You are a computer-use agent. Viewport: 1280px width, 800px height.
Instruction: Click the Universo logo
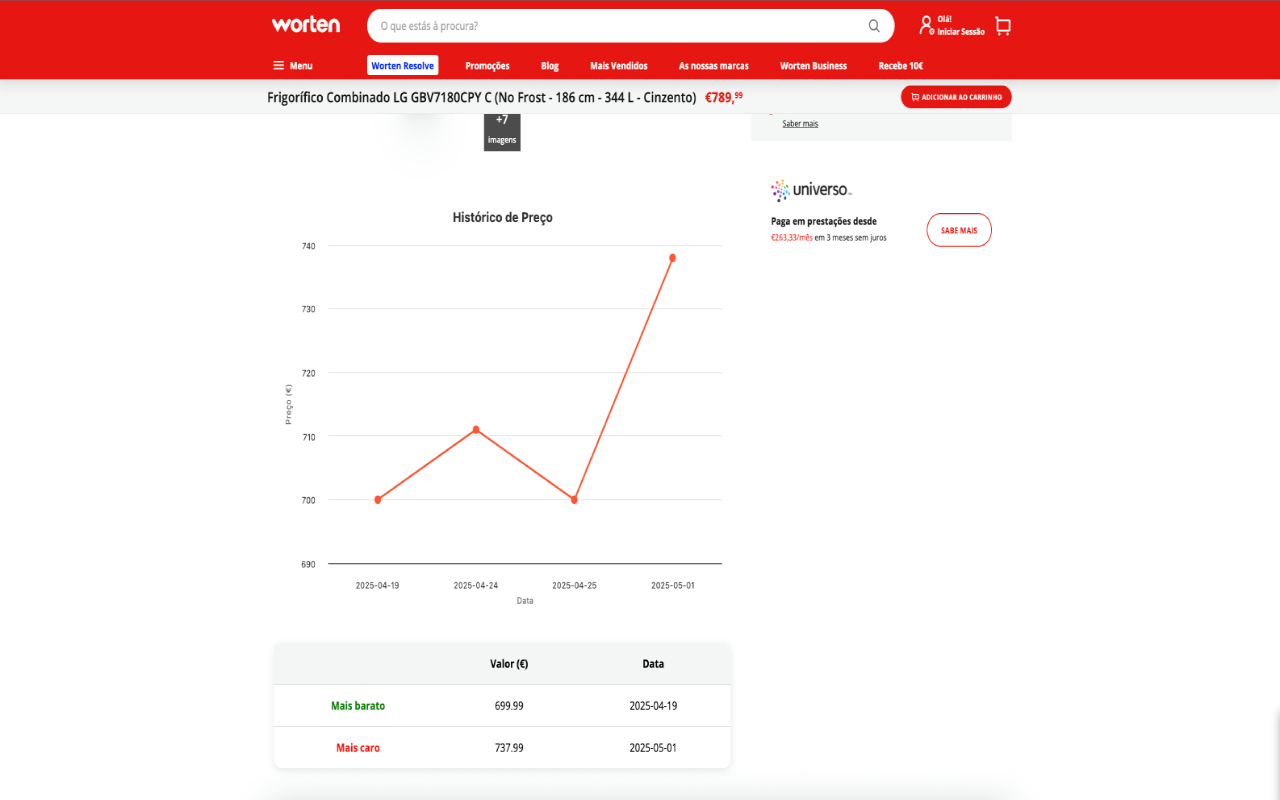[811, 189]
